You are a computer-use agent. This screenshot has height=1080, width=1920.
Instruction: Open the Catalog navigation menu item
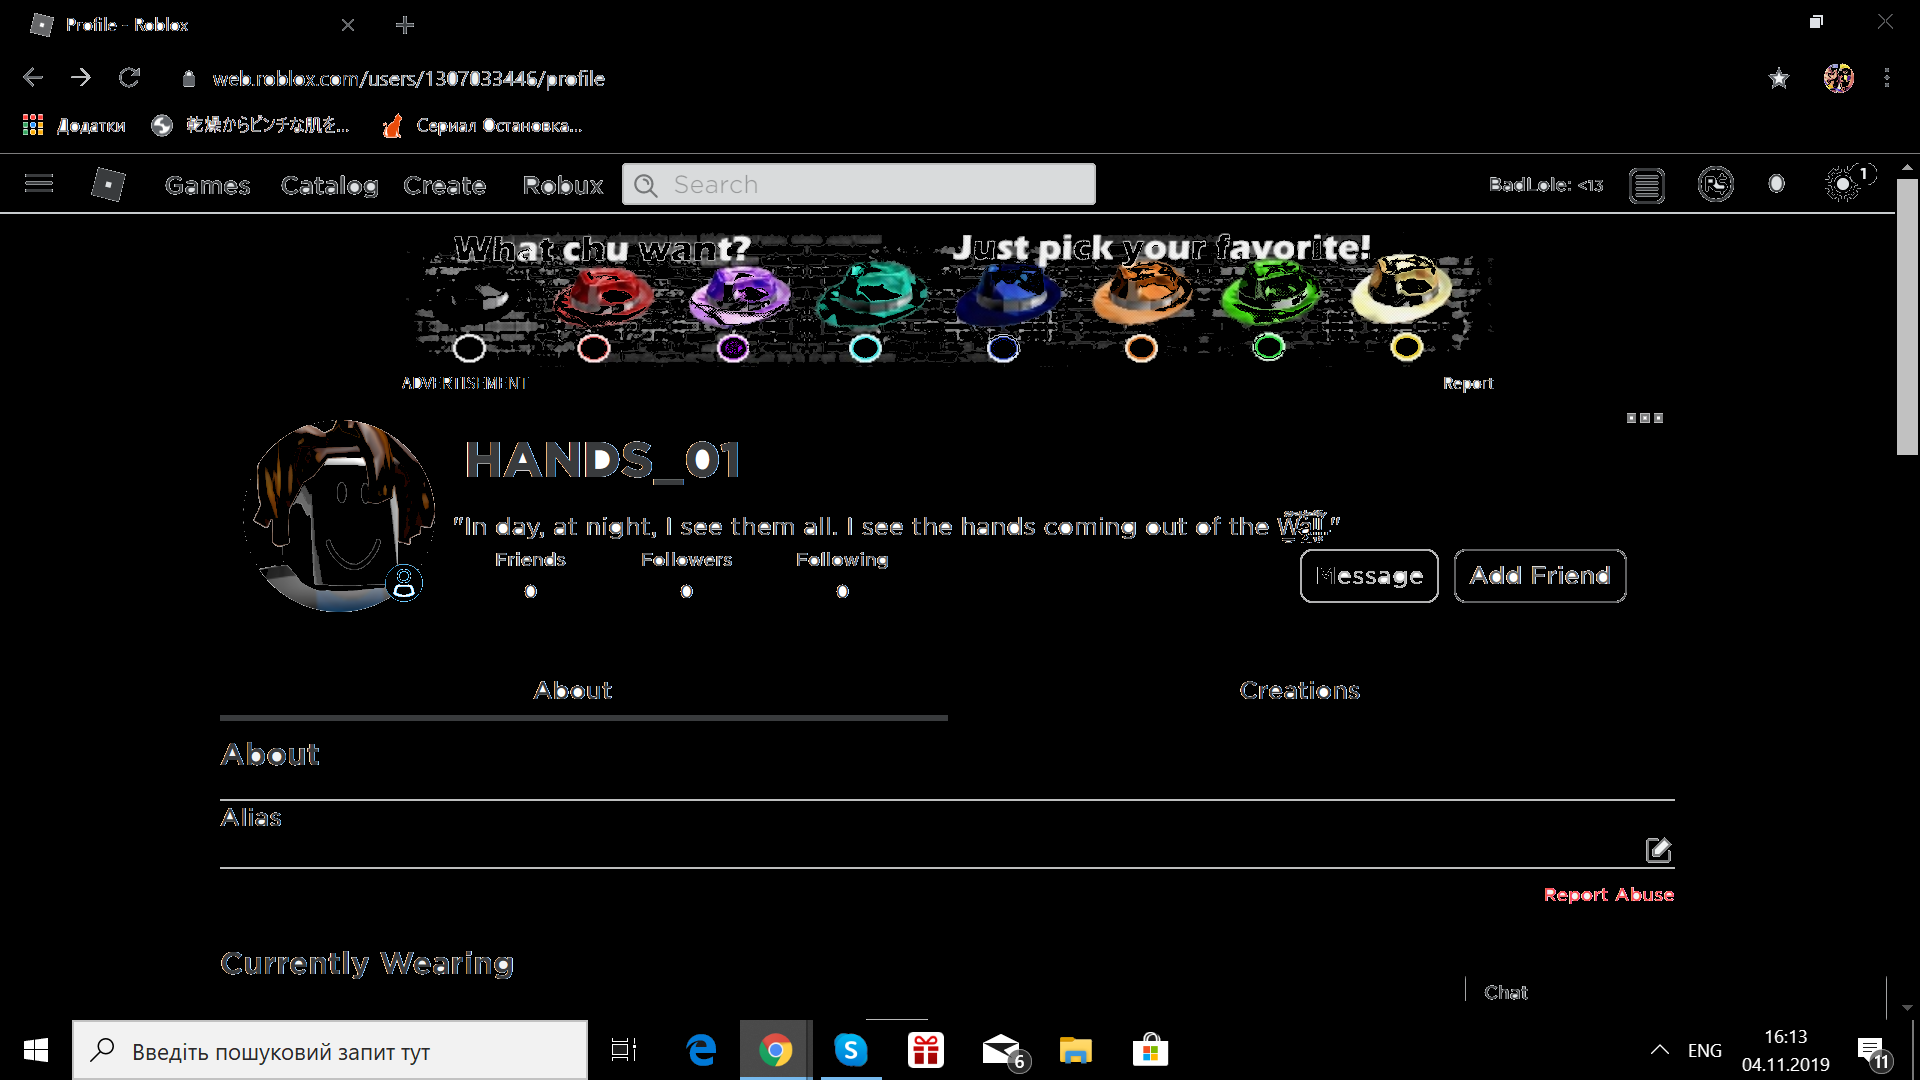(x=330, y=185)
